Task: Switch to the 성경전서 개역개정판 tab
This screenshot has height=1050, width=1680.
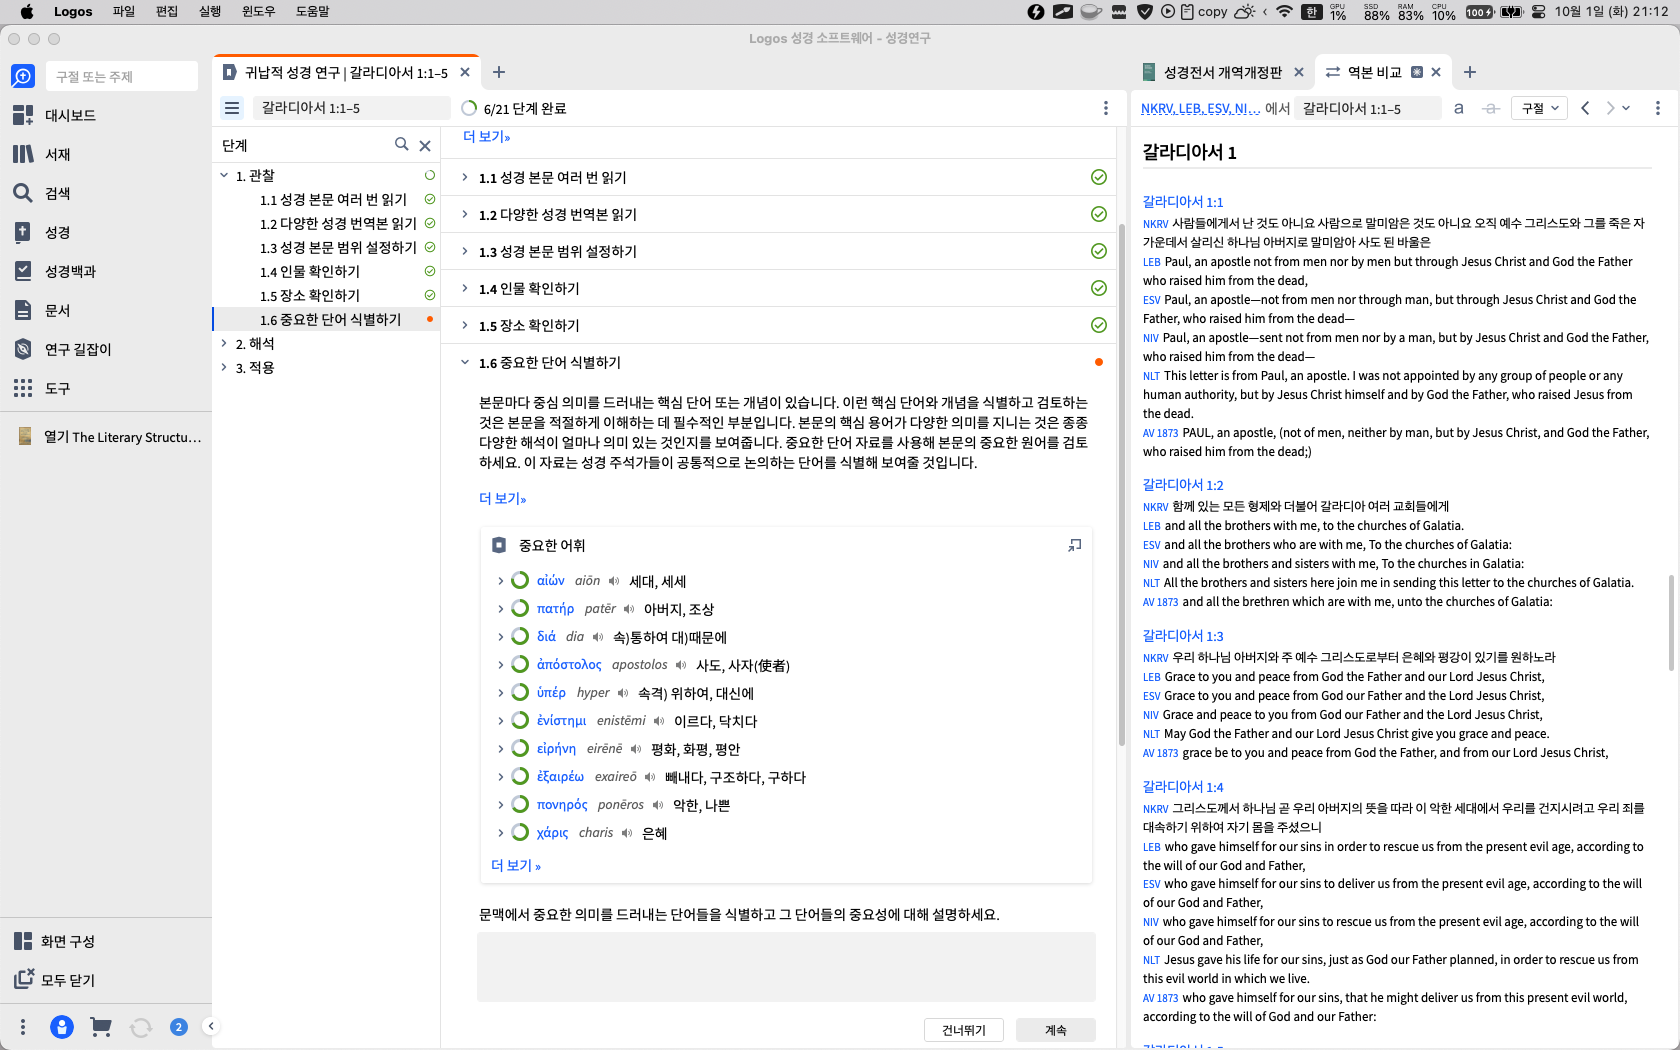Action: pyautogui.click(x=1222, y=72)
